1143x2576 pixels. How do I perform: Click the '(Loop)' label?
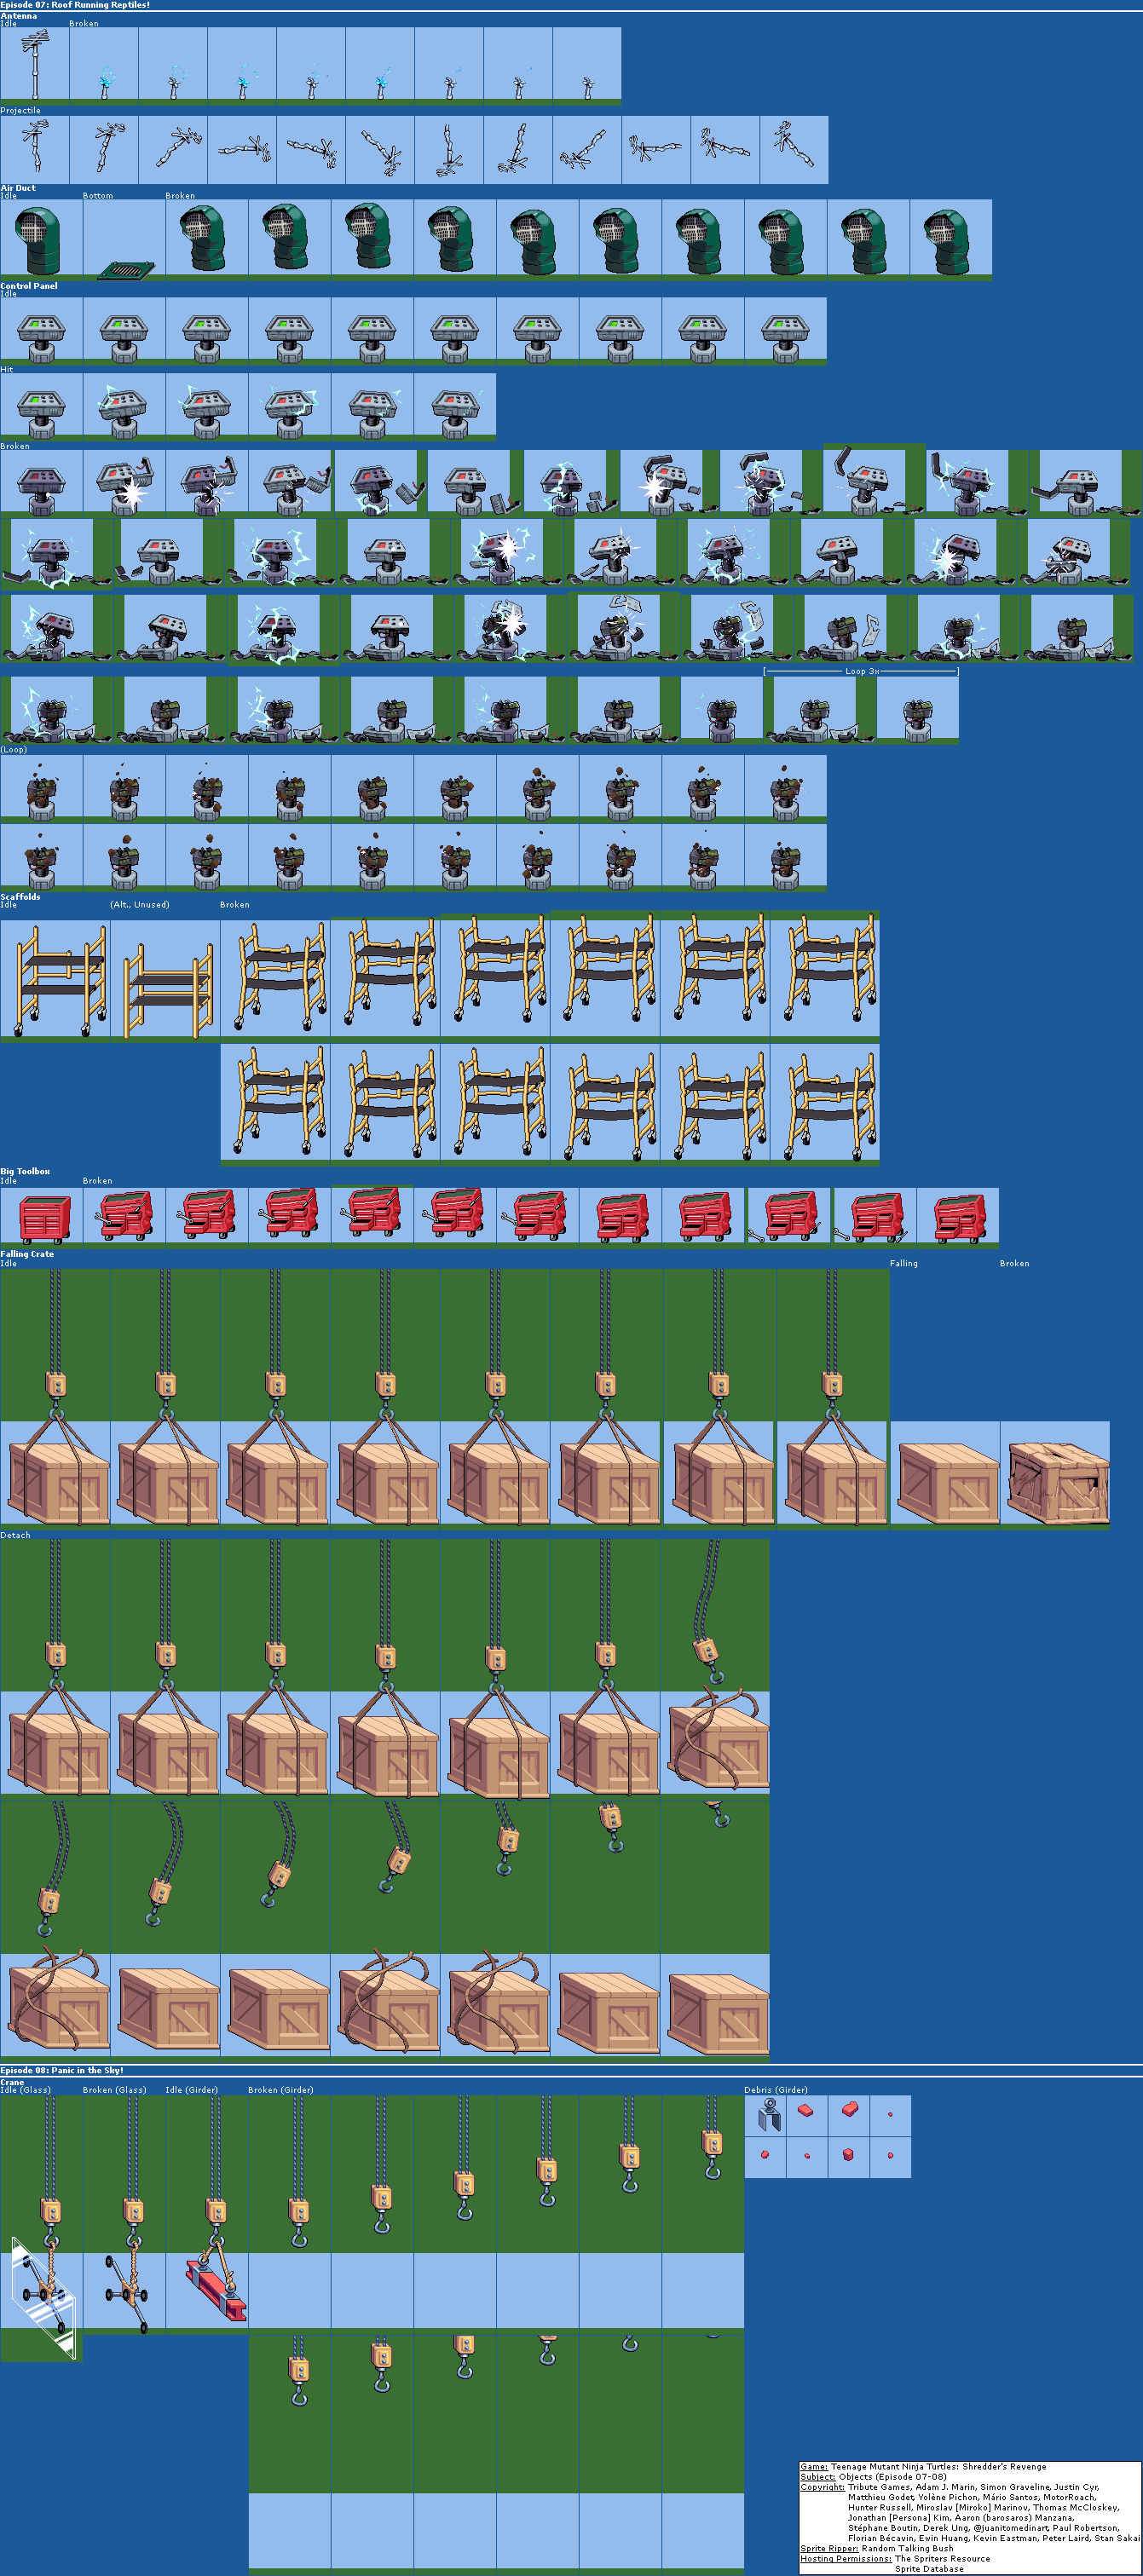(14, 750)
